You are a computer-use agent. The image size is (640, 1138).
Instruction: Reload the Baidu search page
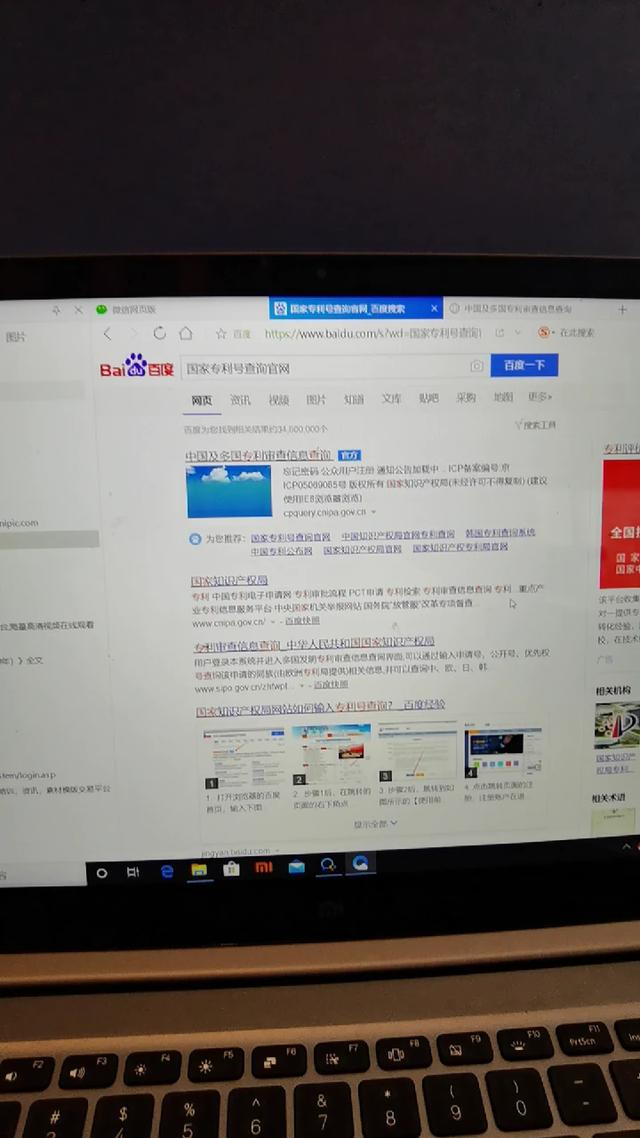pyautogui.click(x=160, y=333)
